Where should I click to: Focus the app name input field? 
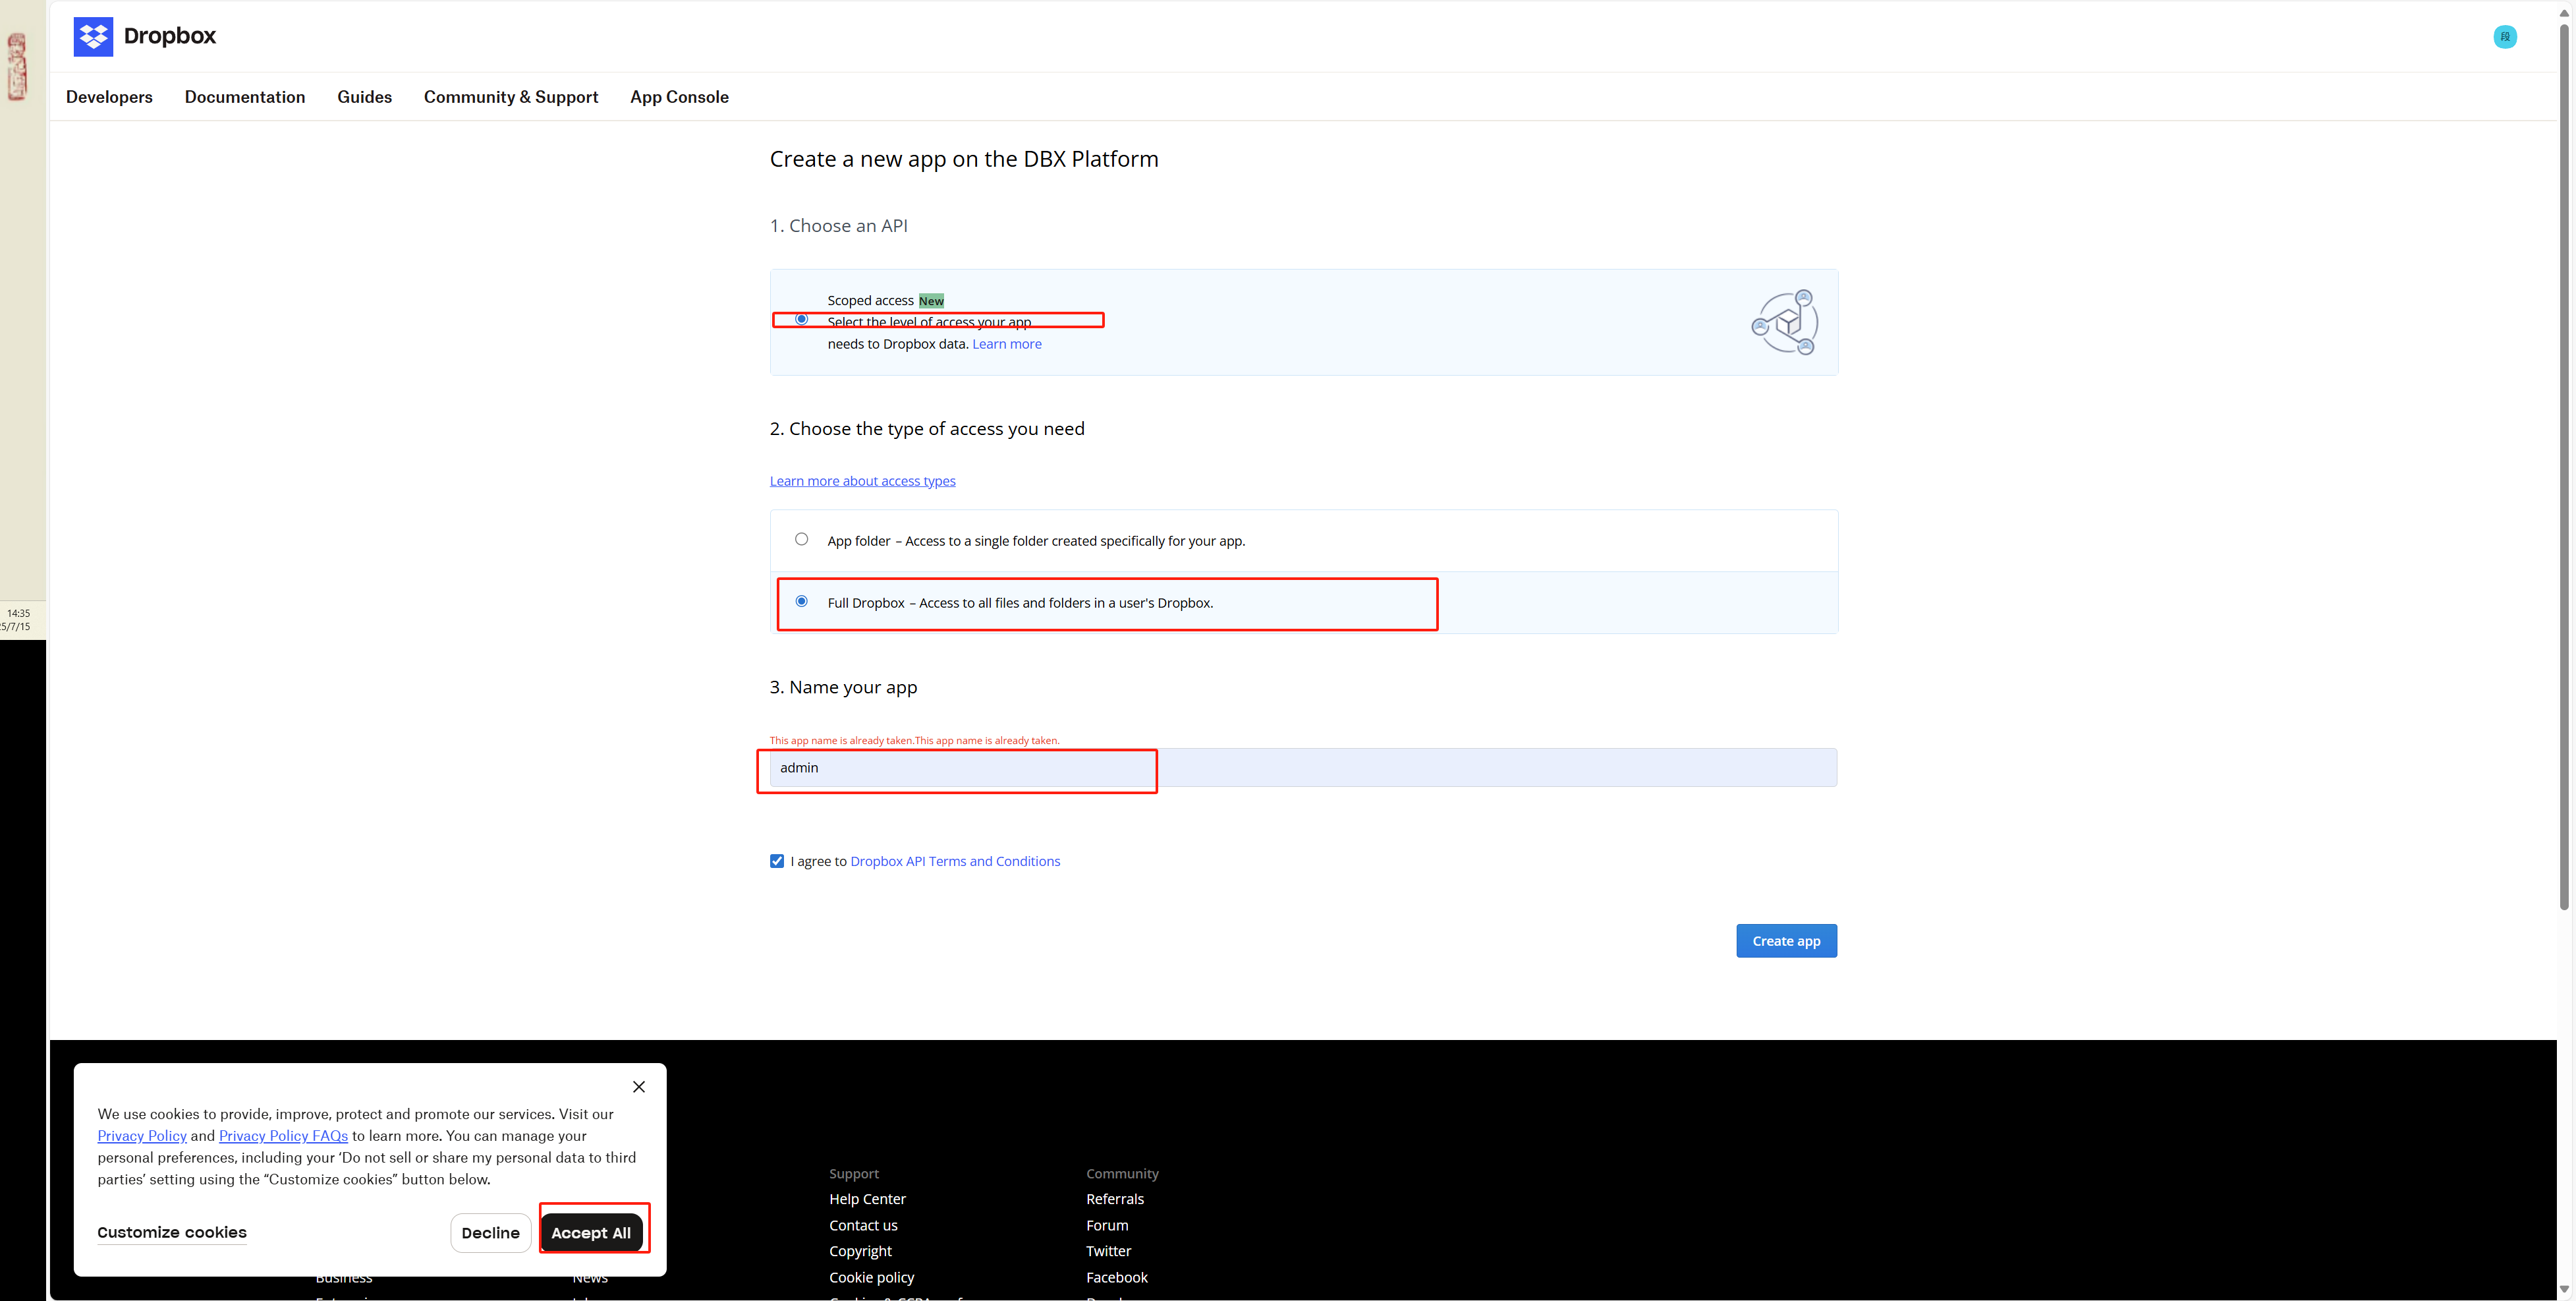[1303, 768]
